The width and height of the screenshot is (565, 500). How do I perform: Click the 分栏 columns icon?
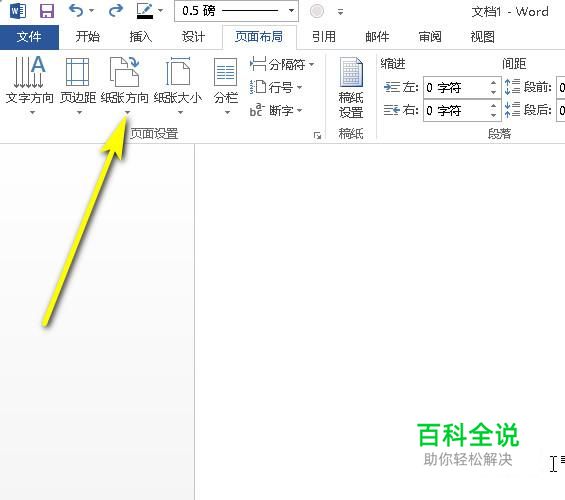tap(226, 72)
